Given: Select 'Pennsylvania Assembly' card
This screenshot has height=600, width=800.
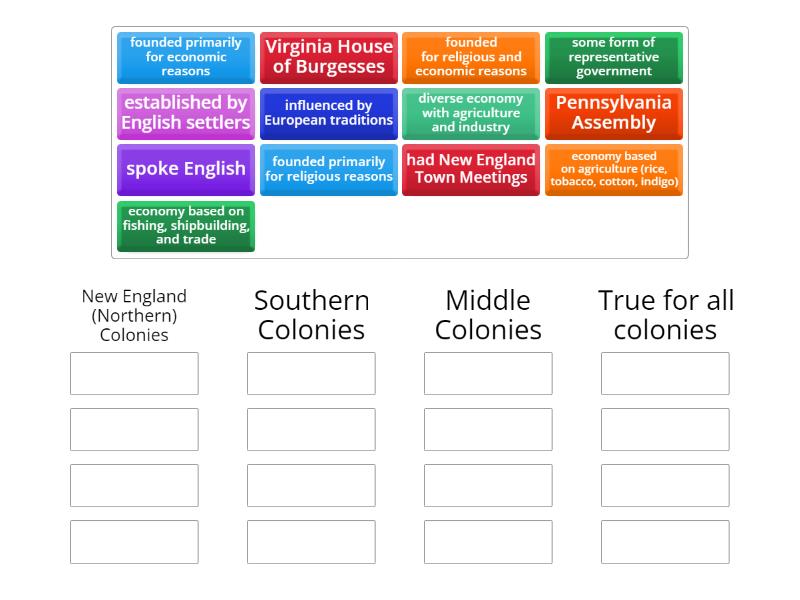Looking at the screenshot, I should coord(613,113).
